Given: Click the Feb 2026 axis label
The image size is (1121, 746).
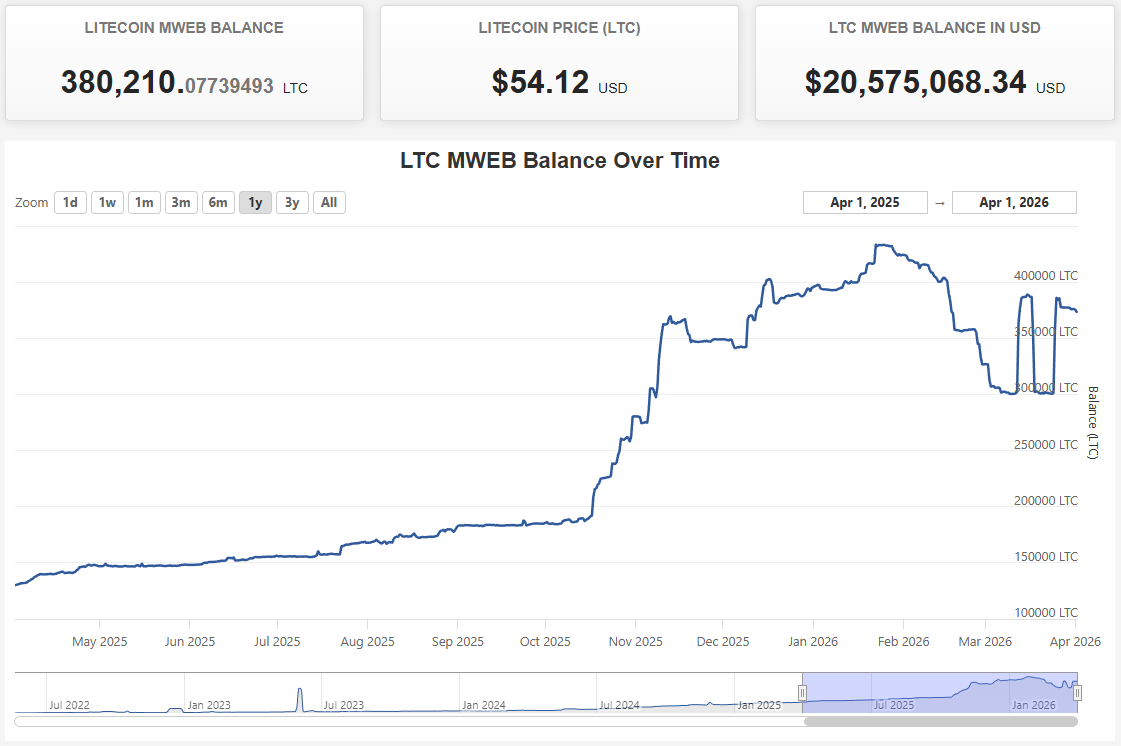Looking at the screenshot, I should (x=904, y=642).
